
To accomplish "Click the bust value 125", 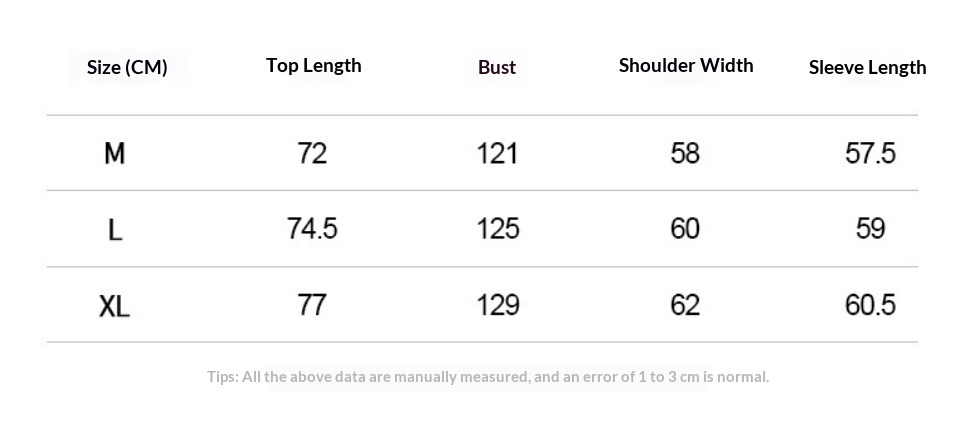I will [x=497, y=229].
